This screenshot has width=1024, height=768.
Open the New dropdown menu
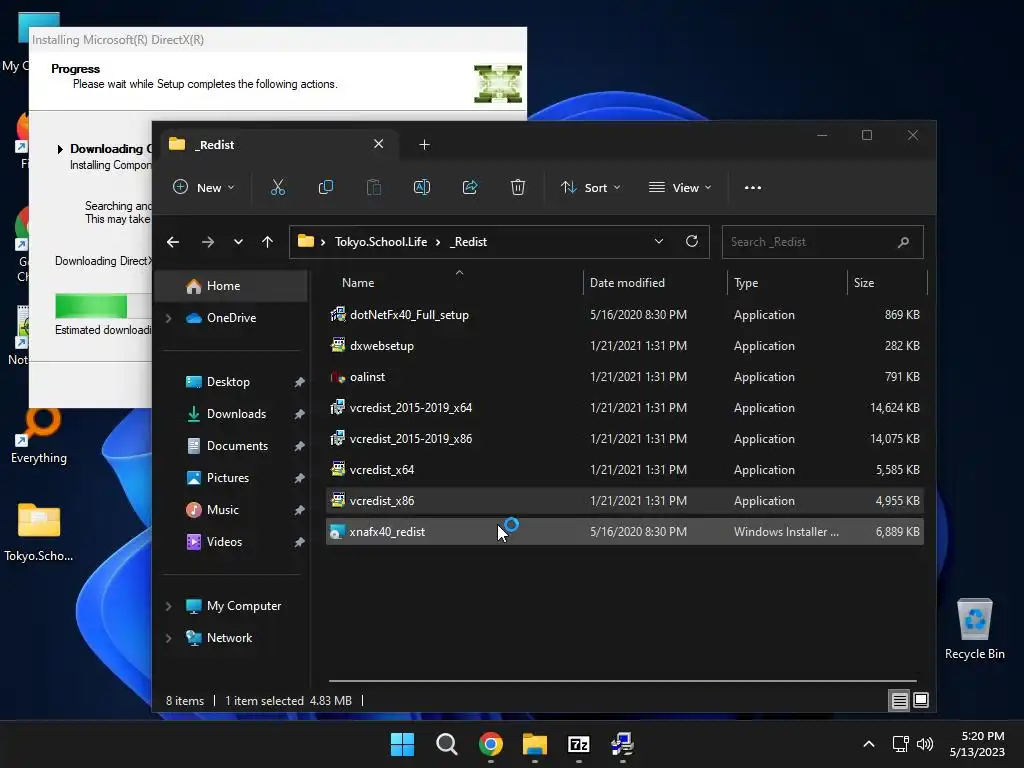pyautogui.click(x=204, y=187)
